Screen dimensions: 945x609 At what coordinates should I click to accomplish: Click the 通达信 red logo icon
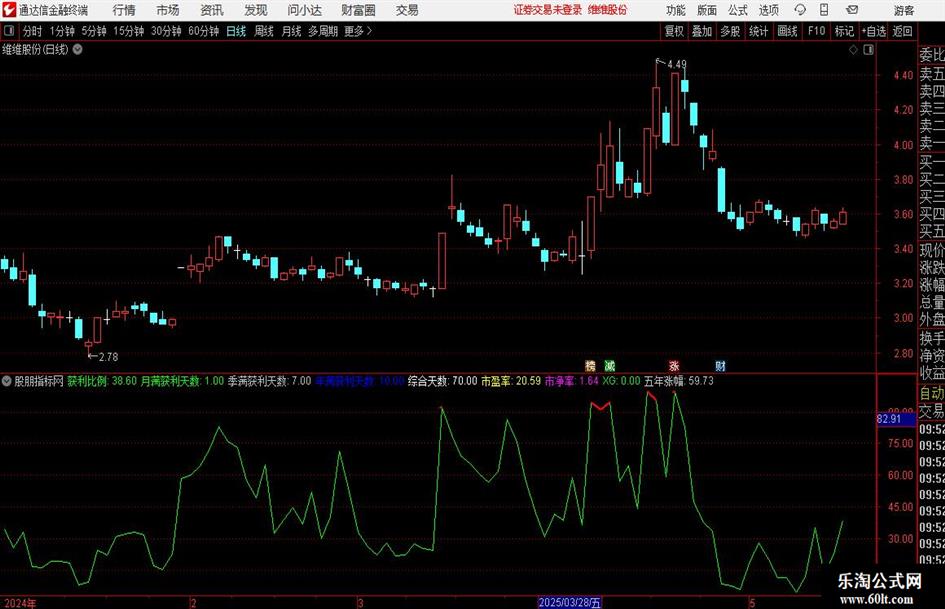pyautogui.click(x=9, y=10)
